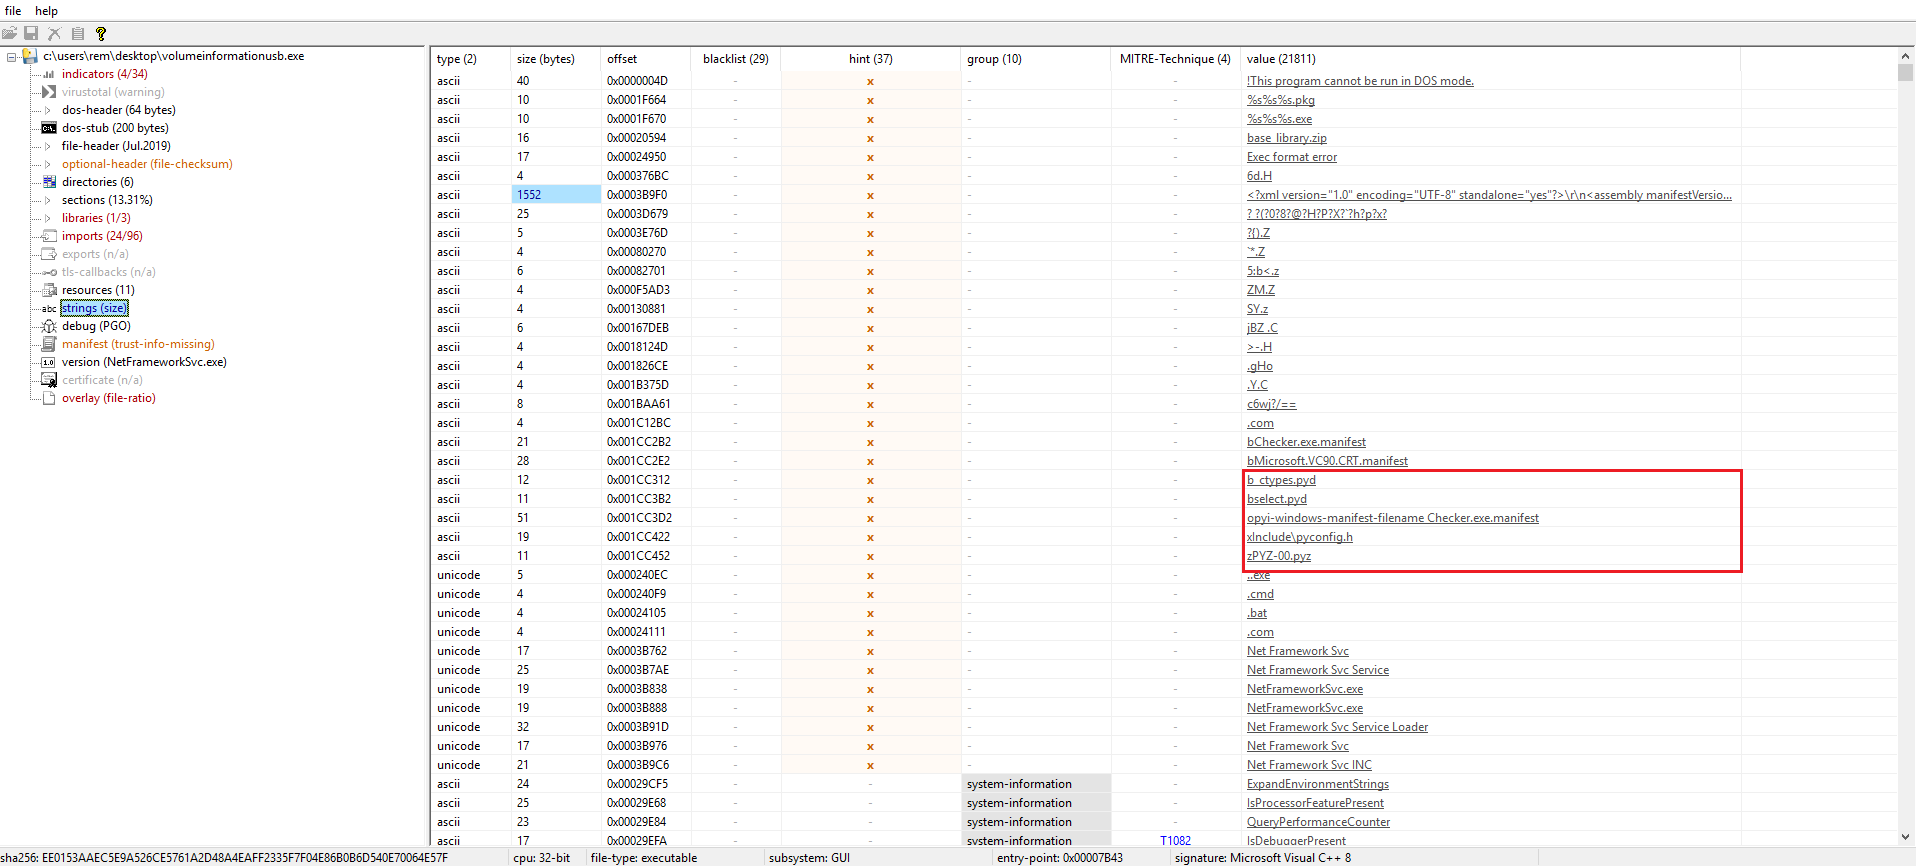Click the 'Exec format error' string value
The image size is (1920, 866).
(x=1292, y=157)
